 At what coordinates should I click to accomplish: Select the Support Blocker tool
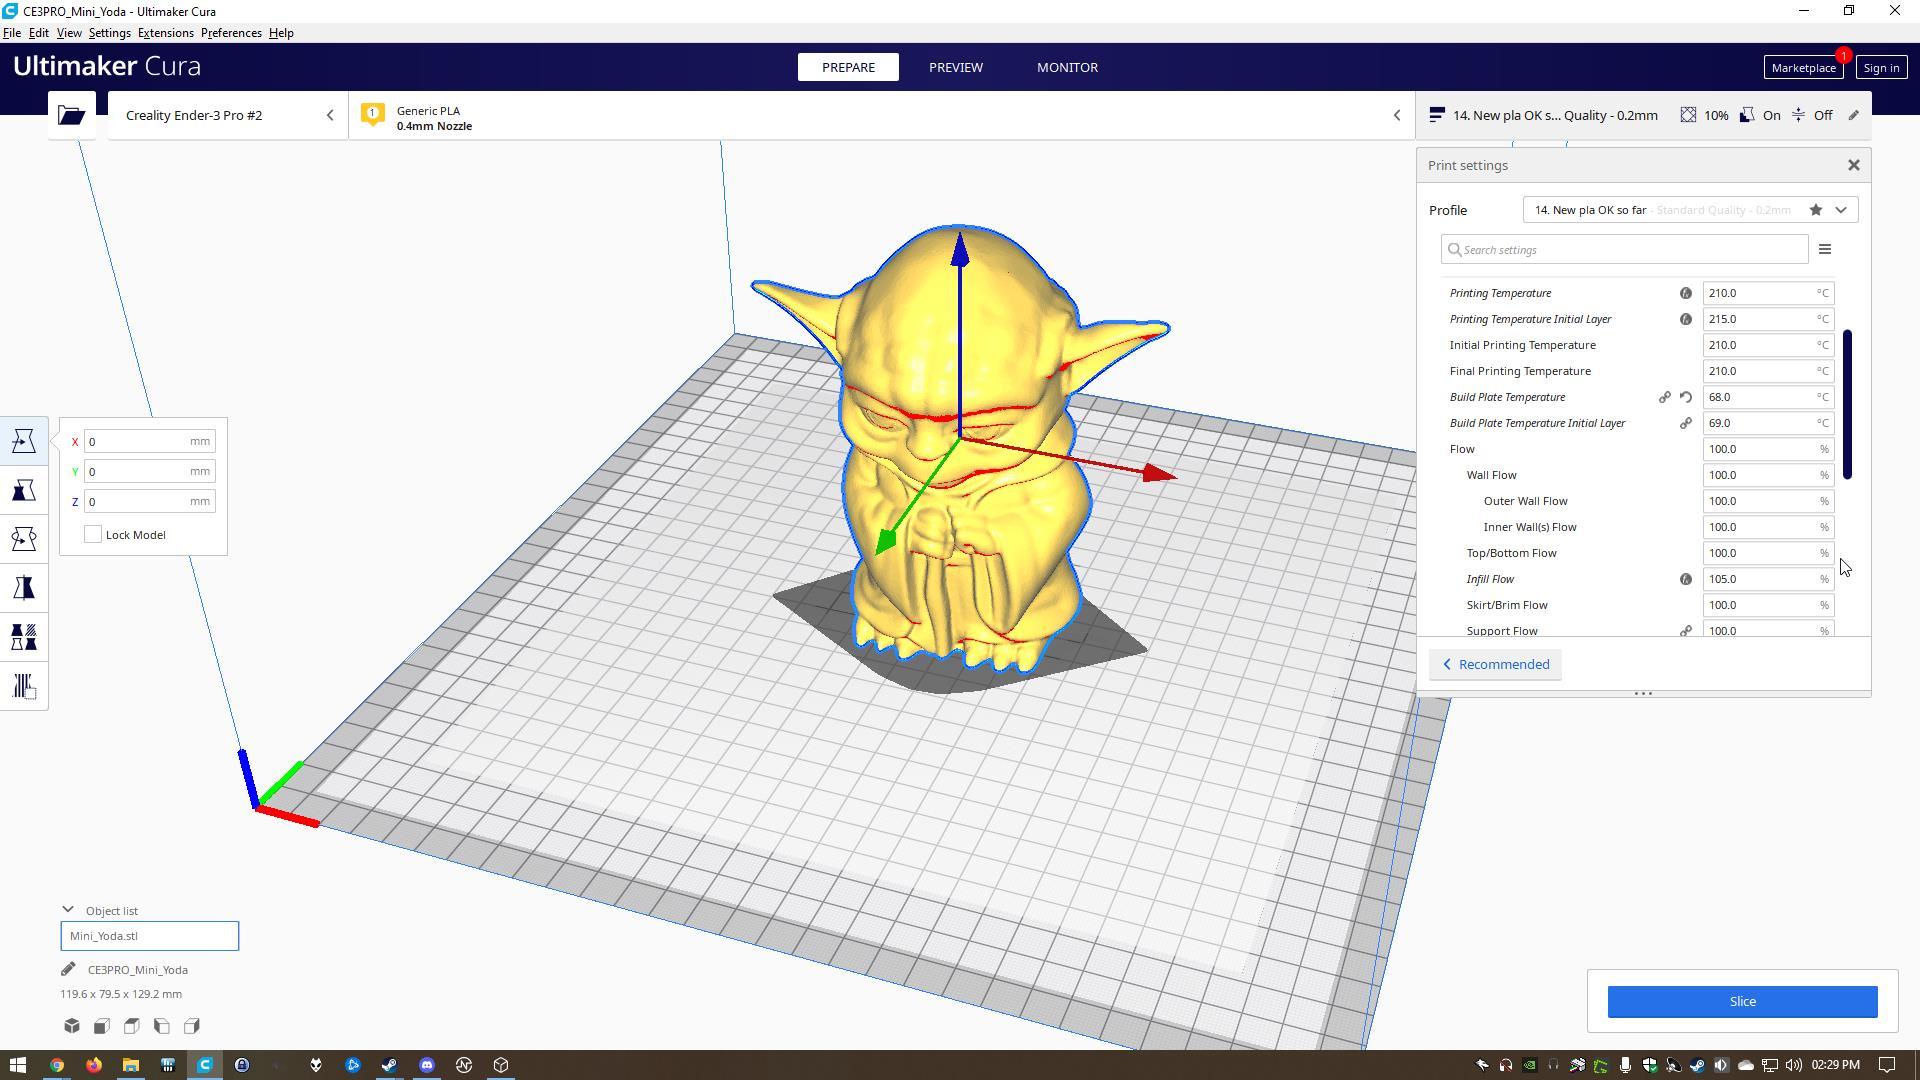click(x=24, y=686)
